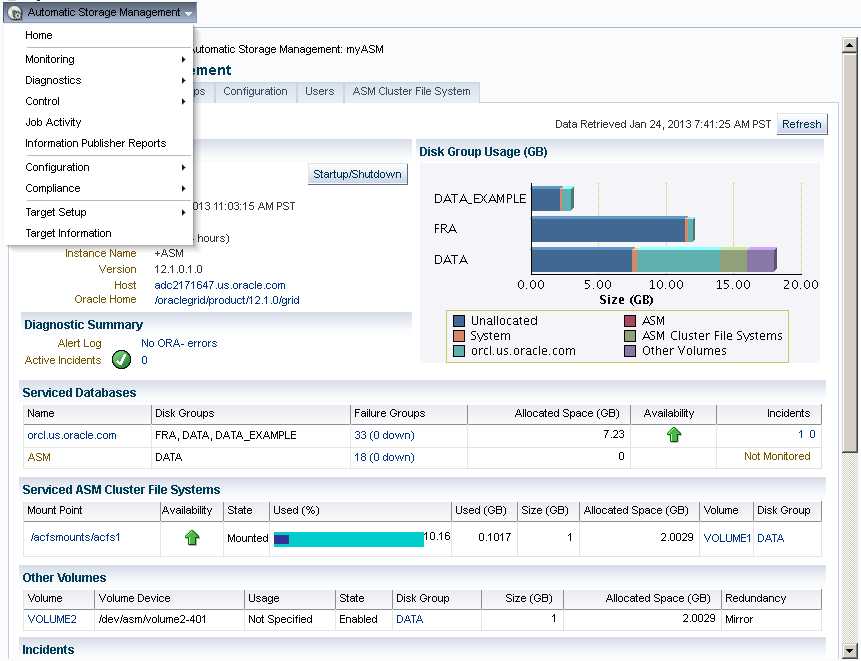861x661 pixels.
Task: Click the ASM Cluster File Systems legend swatch
Action: 630,335
